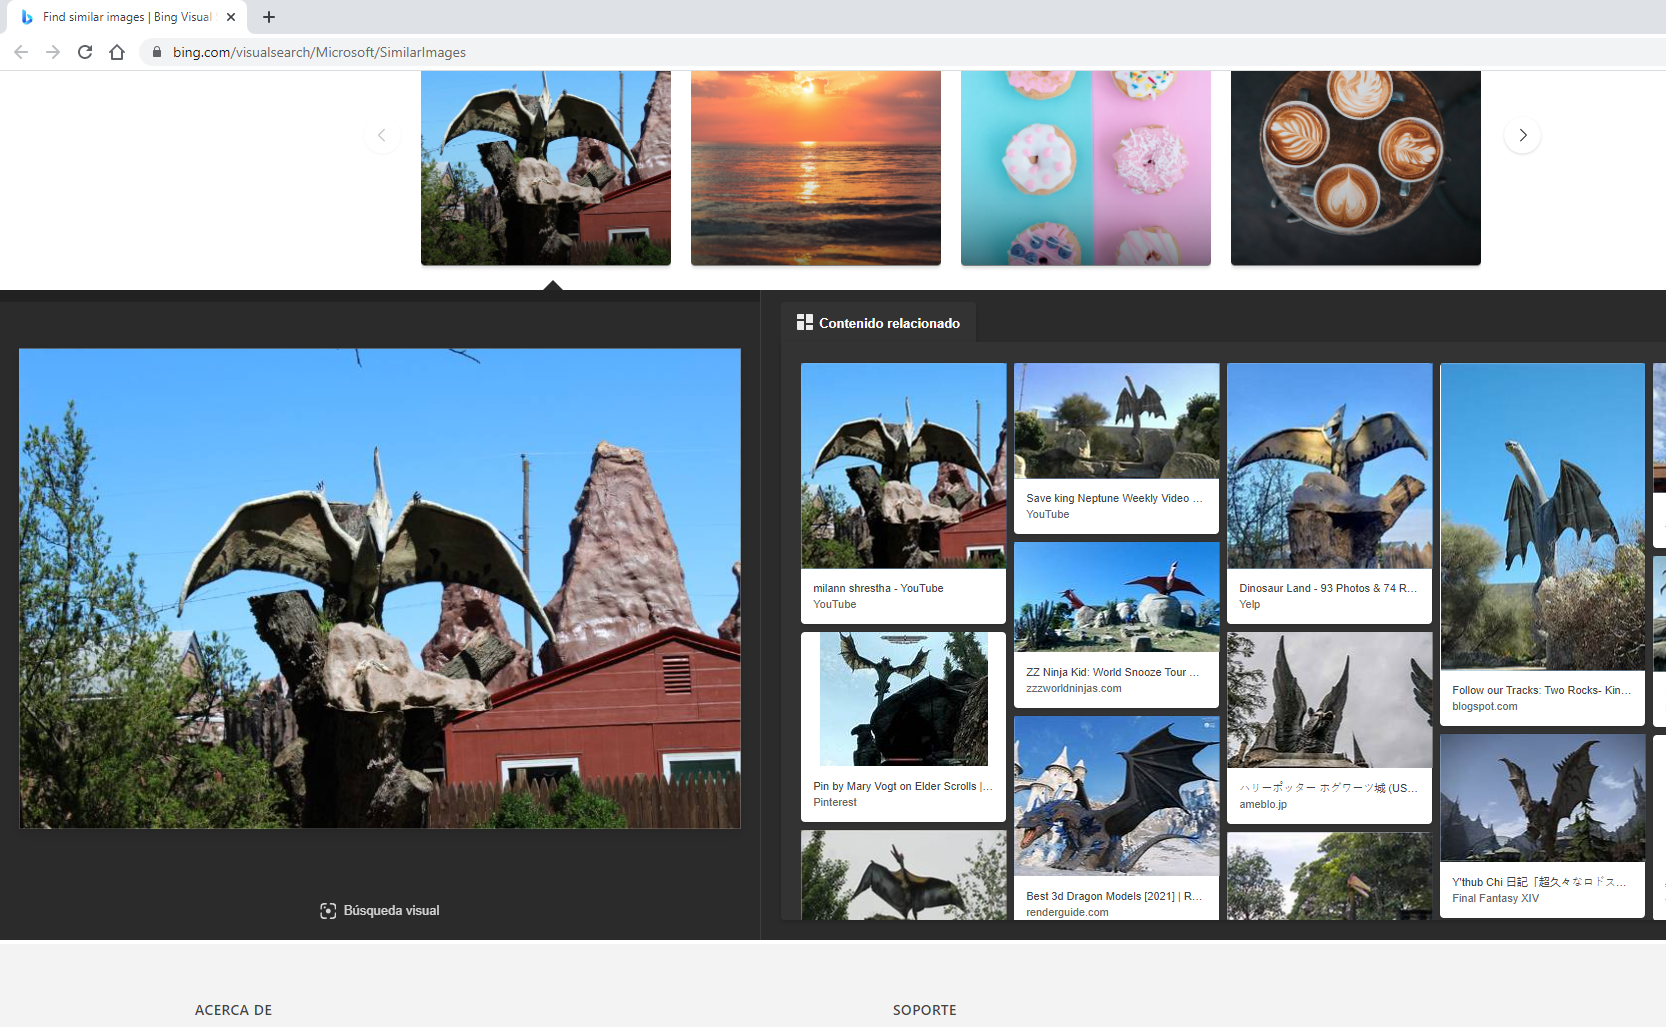Go to the browser home page icon
1666x1027 pixels.
pyautogui.click(x=117, y=52)
